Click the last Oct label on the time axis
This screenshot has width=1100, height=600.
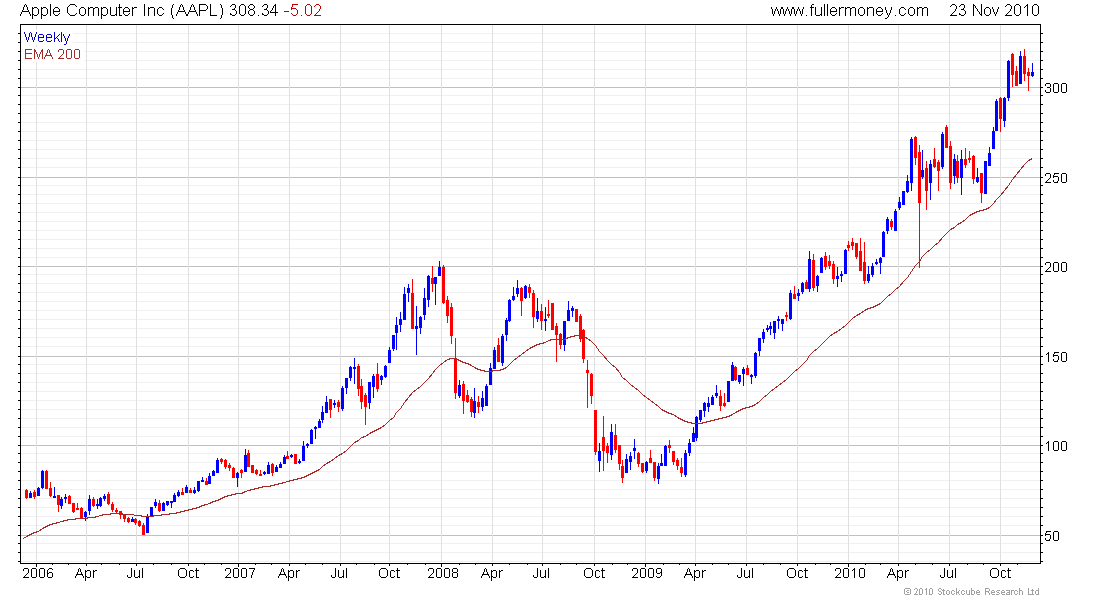pyautogui.click(x=1000, y=573)
